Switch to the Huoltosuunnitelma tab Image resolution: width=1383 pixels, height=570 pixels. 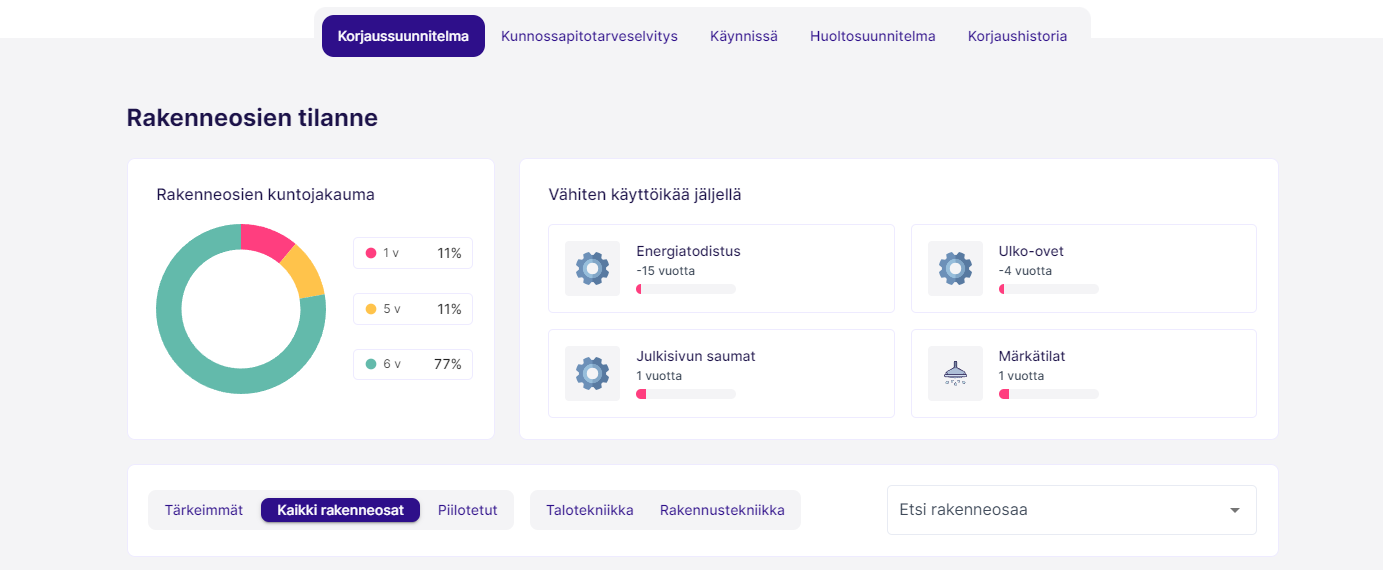click(873, 36)
